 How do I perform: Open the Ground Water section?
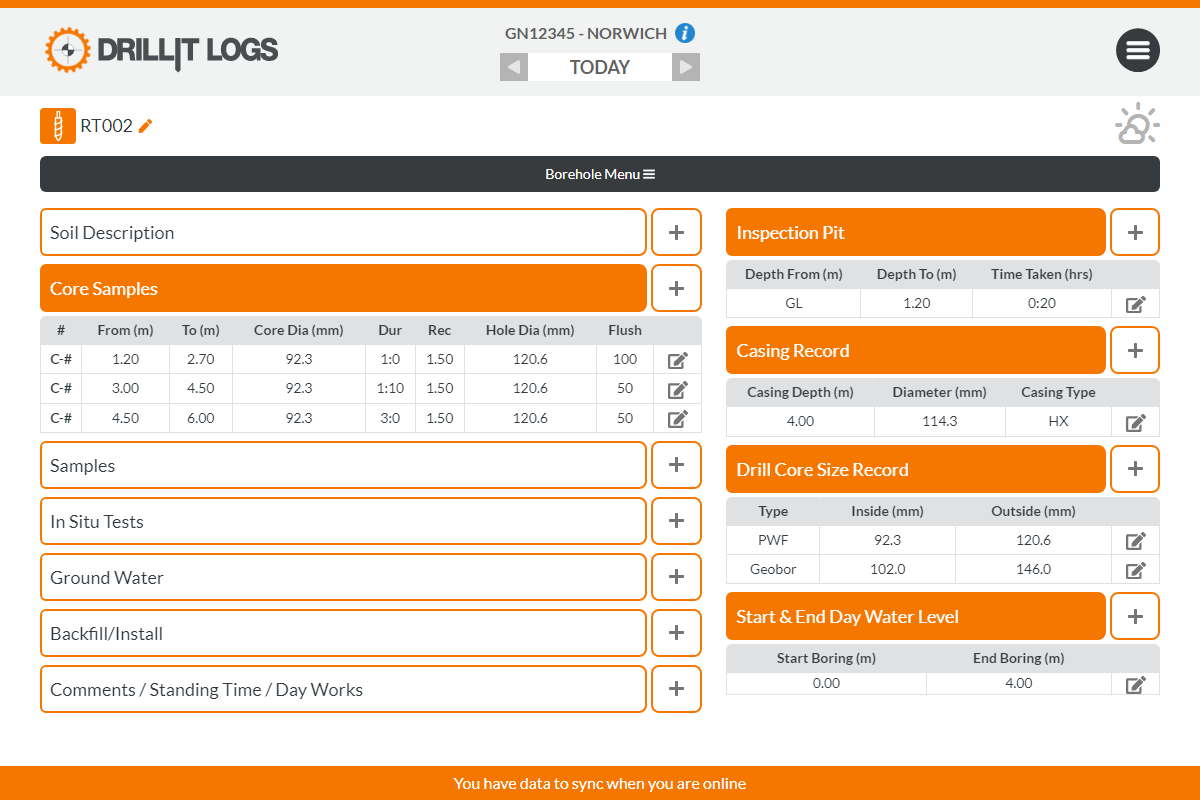(x=343, y=577)
